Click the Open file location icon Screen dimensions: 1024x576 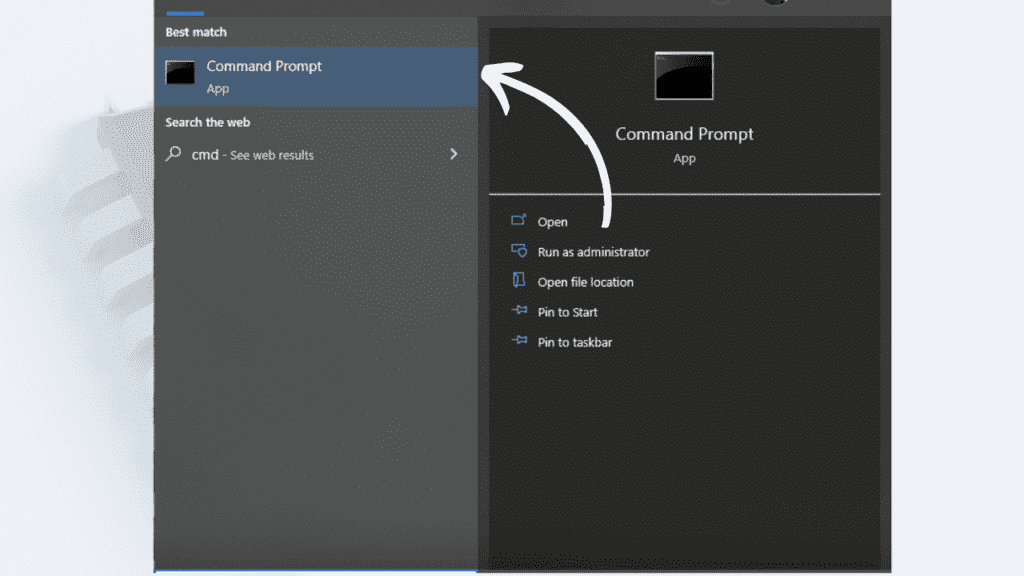point(519,280)
